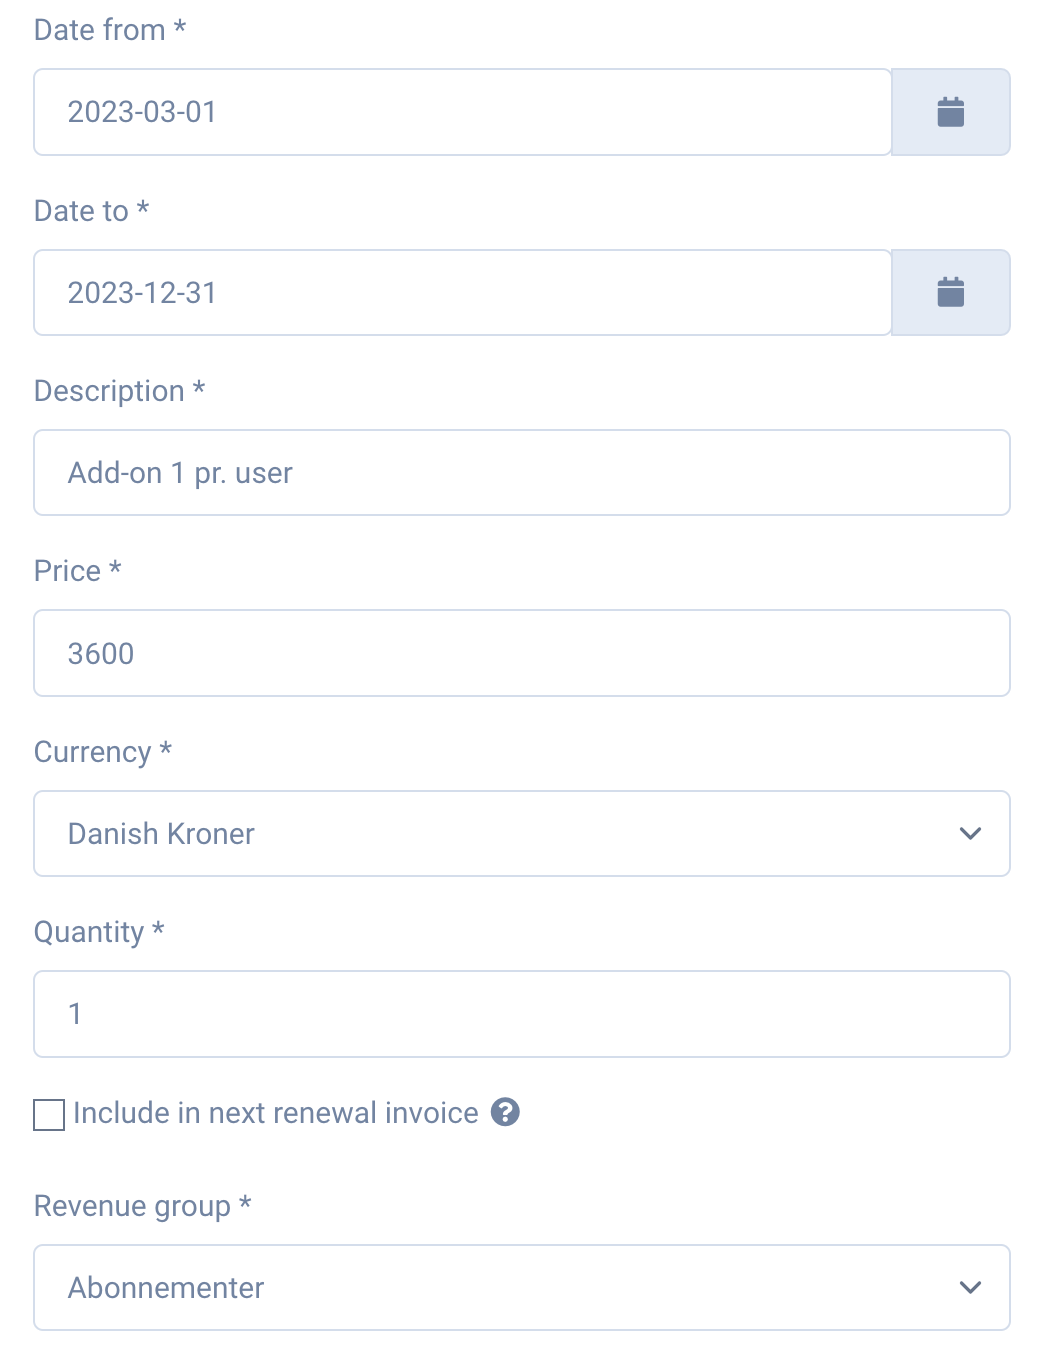Image resolution: width=1038 pixels, height=1352 pixels.
Task: Open the calendar picker for Date from
Action: click(x=950, y=112)
